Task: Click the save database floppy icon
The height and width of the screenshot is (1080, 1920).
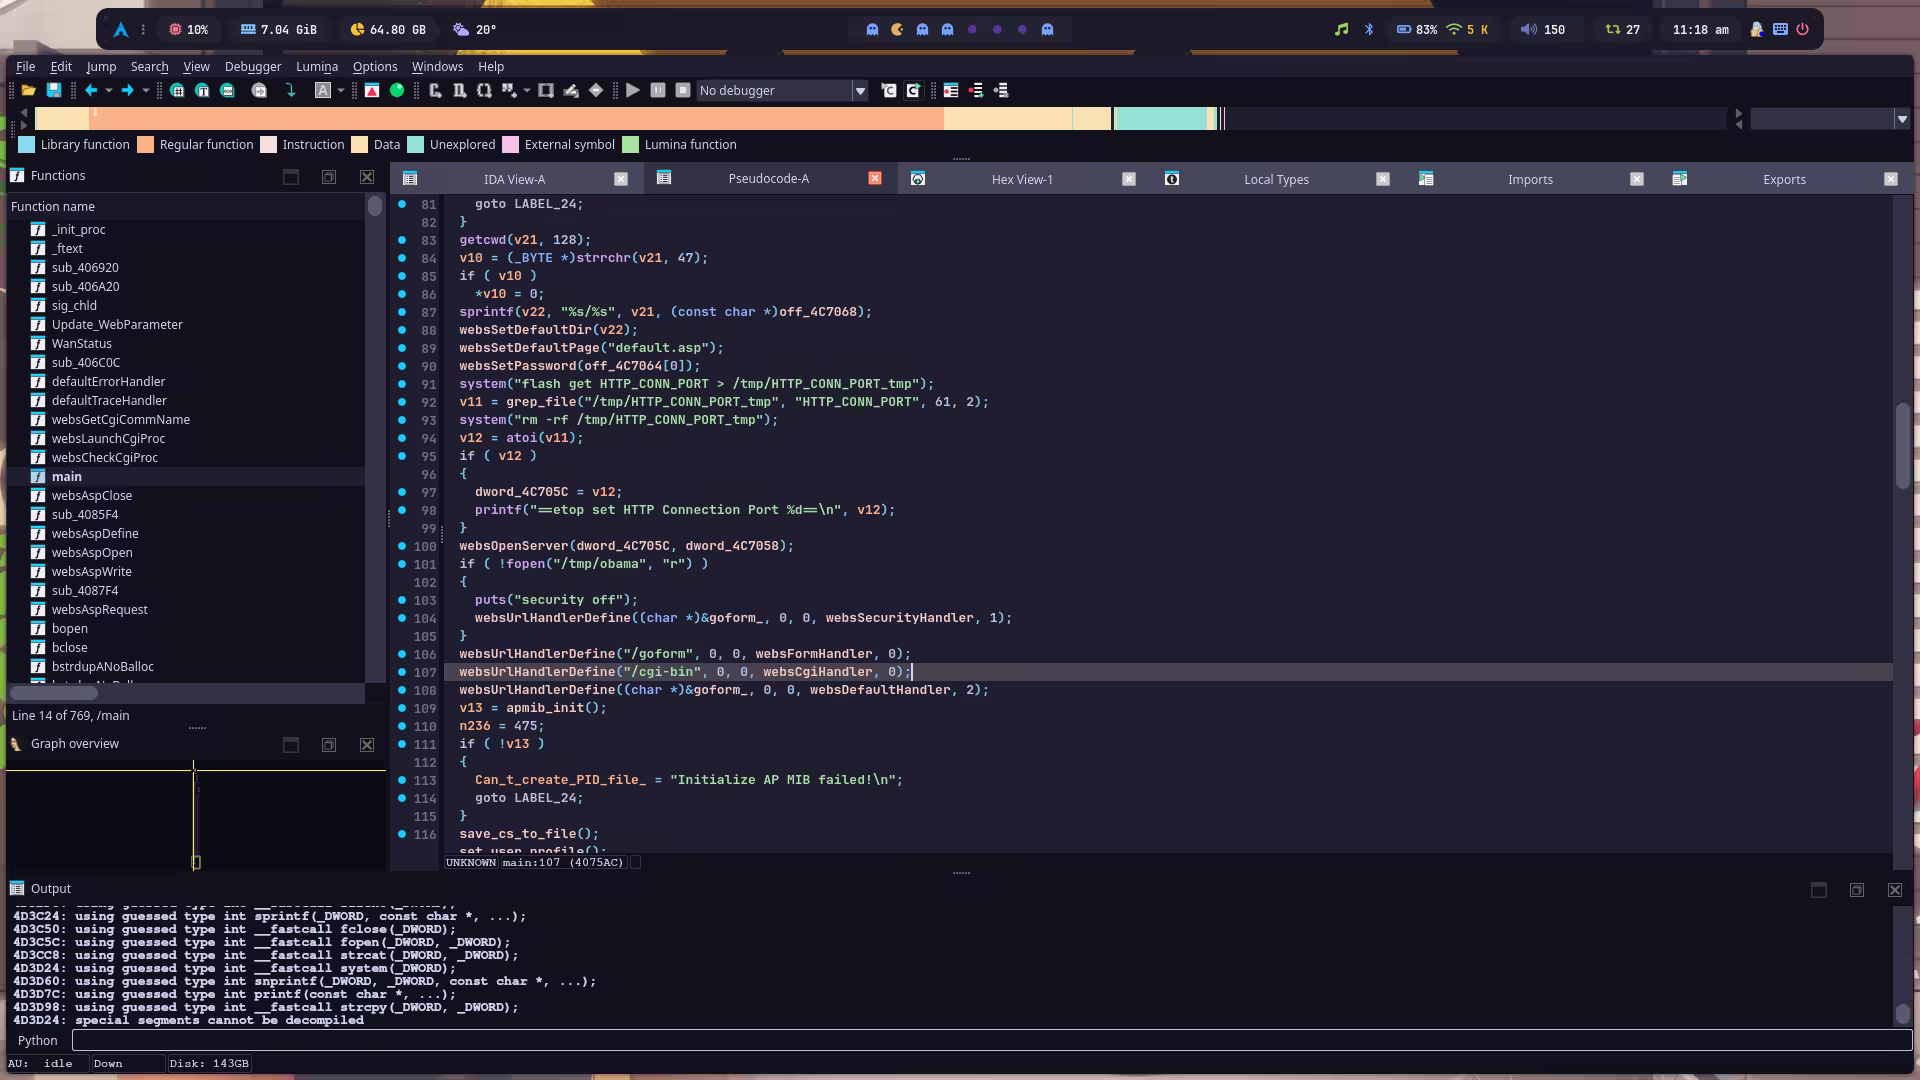Action: point(54,91)
